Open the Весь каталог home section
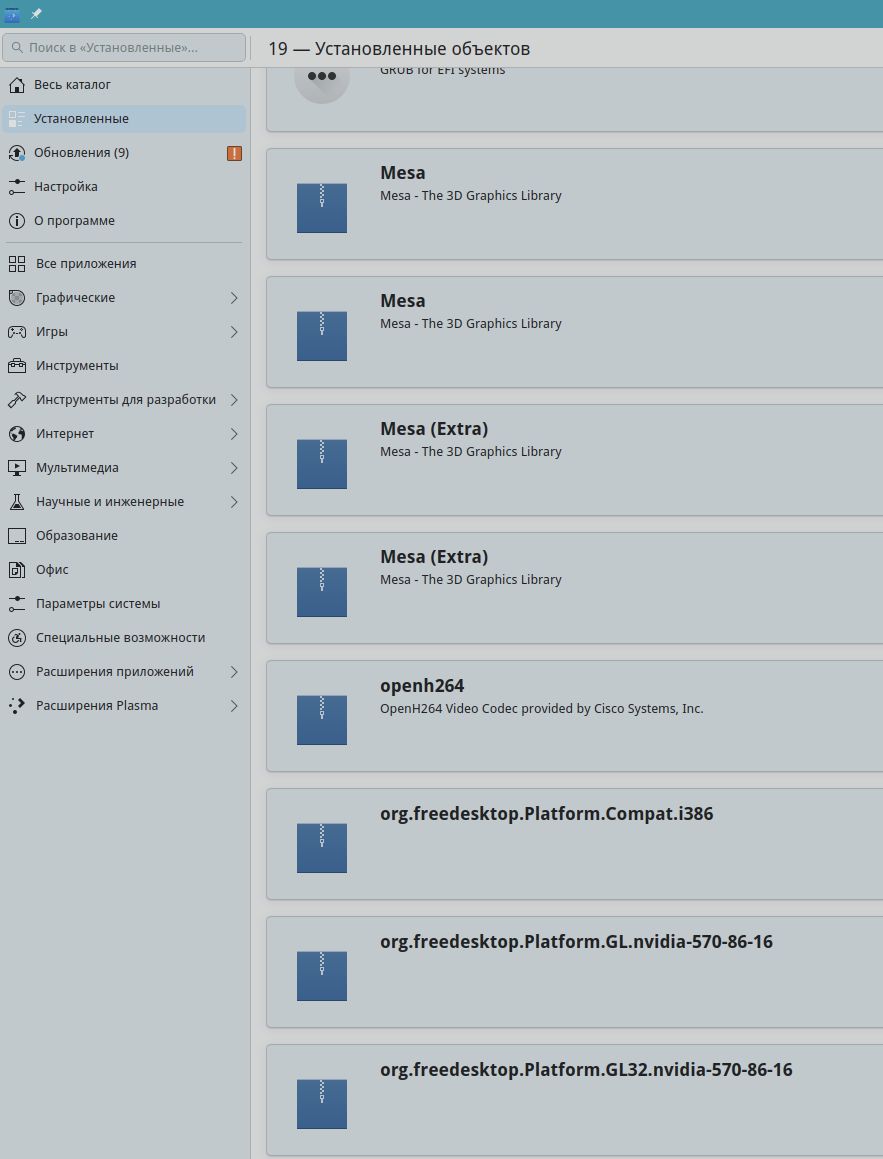The width and height of the screenshot is (883, 1159). 124,84
